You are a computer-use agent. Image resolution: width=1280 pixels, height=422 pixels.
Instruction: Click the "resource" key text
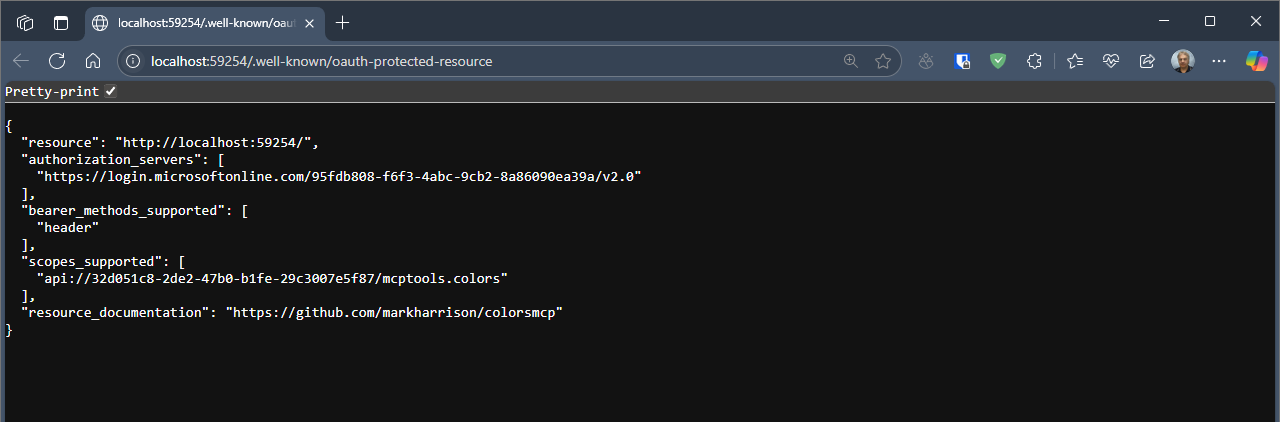click(x=60, y=142)
